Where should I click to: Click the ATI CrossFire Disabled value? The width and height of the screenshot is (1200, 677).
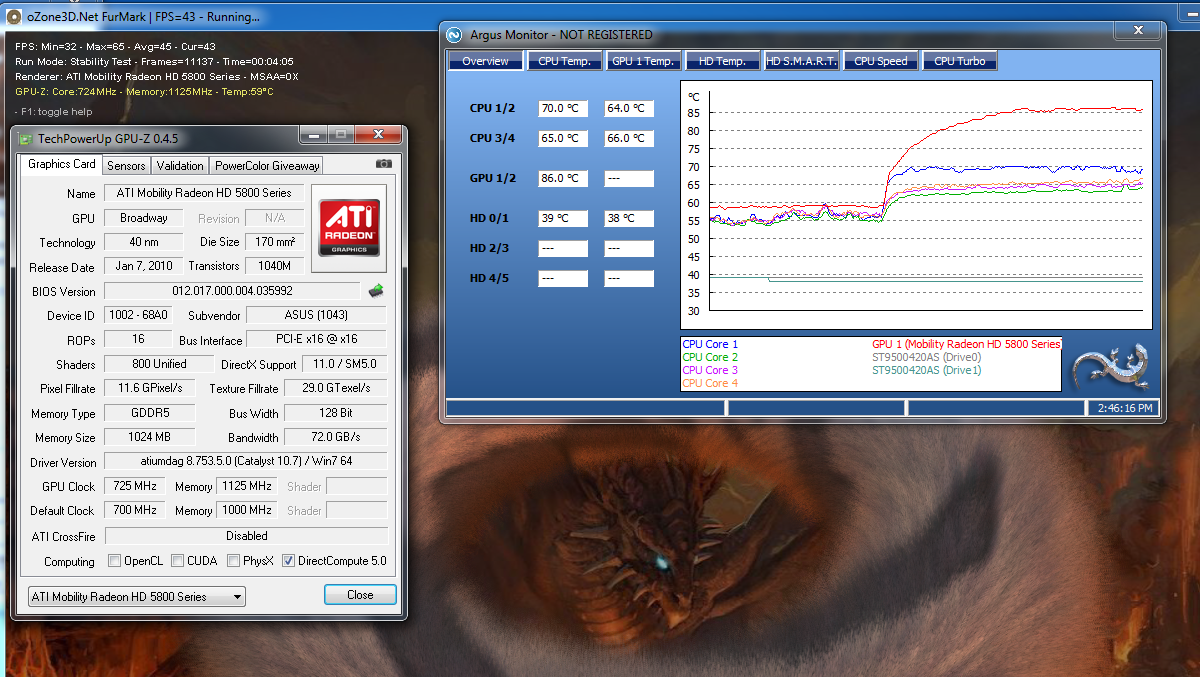(247, 536)
